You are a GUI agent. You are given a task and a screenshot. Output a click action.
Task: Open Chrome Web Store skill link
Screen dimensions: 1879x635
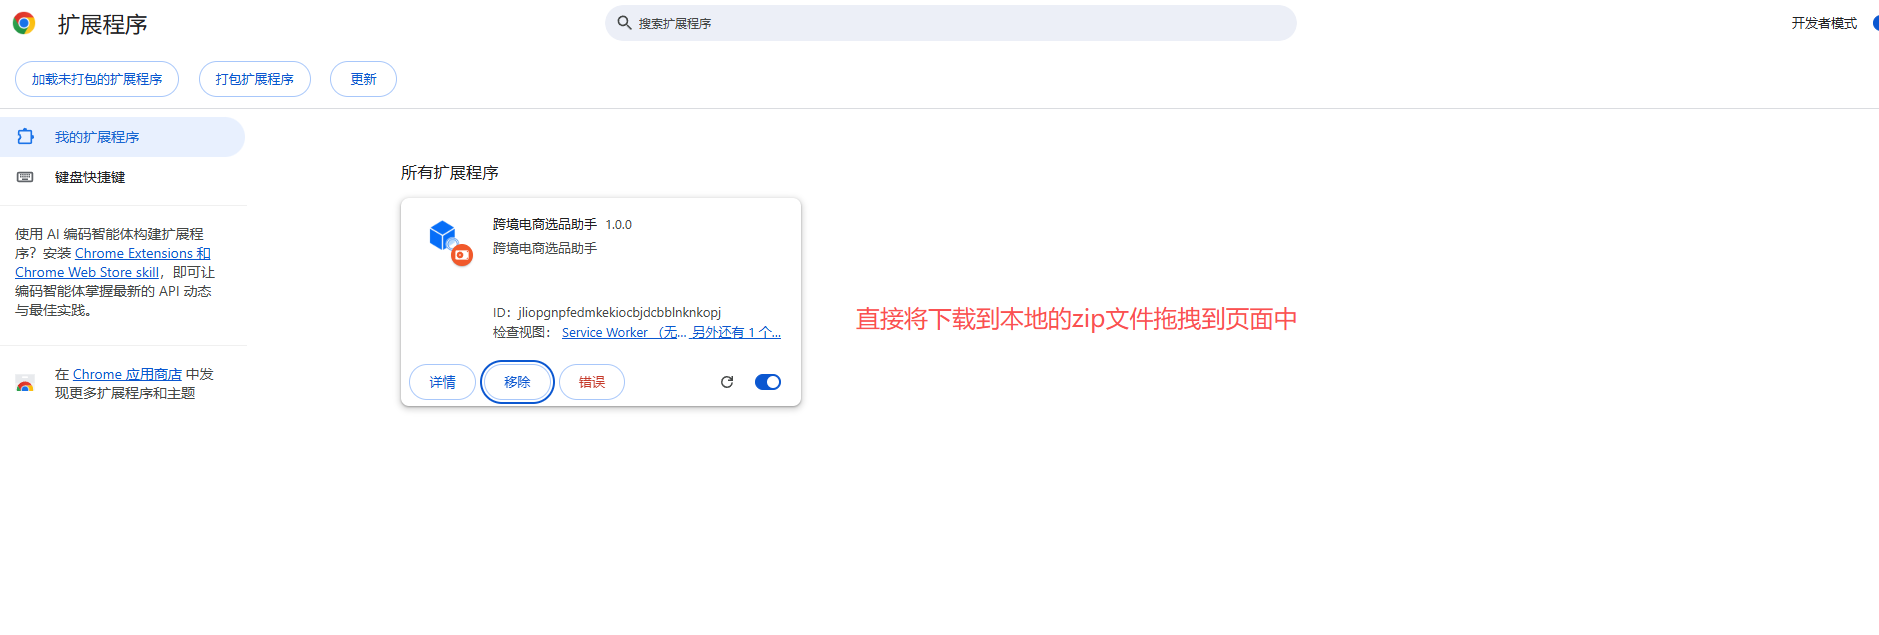coord(87,272)
